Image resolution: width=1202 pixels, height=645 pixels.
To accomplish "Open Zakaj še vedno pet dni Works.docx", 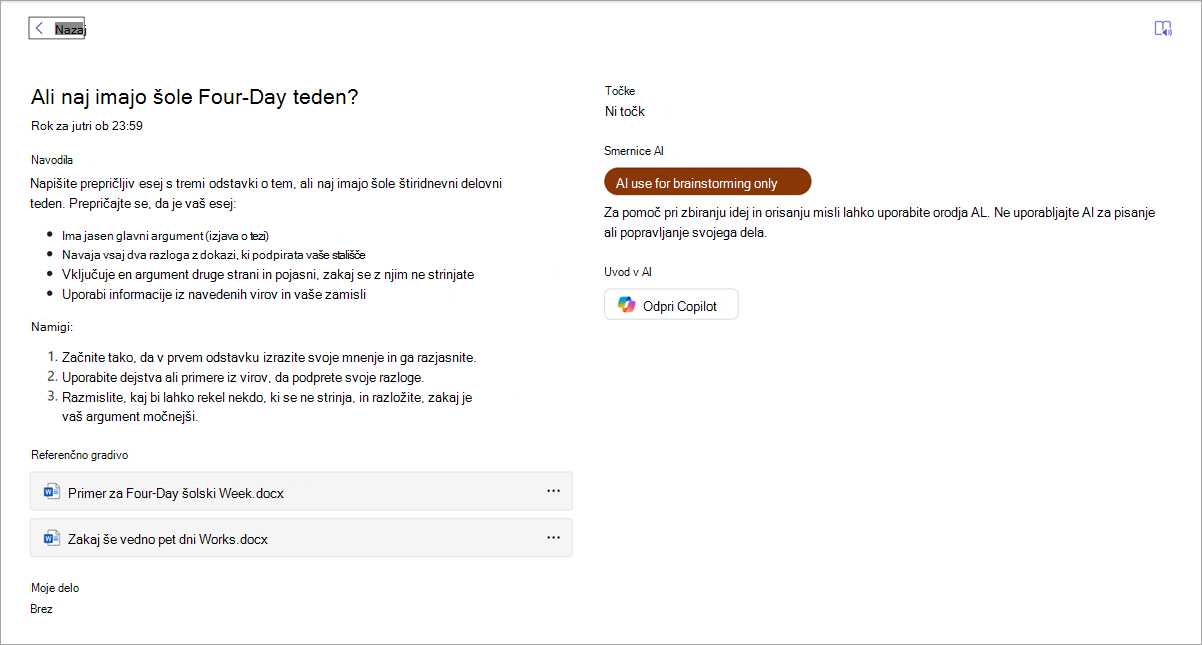I will [301, 538].
